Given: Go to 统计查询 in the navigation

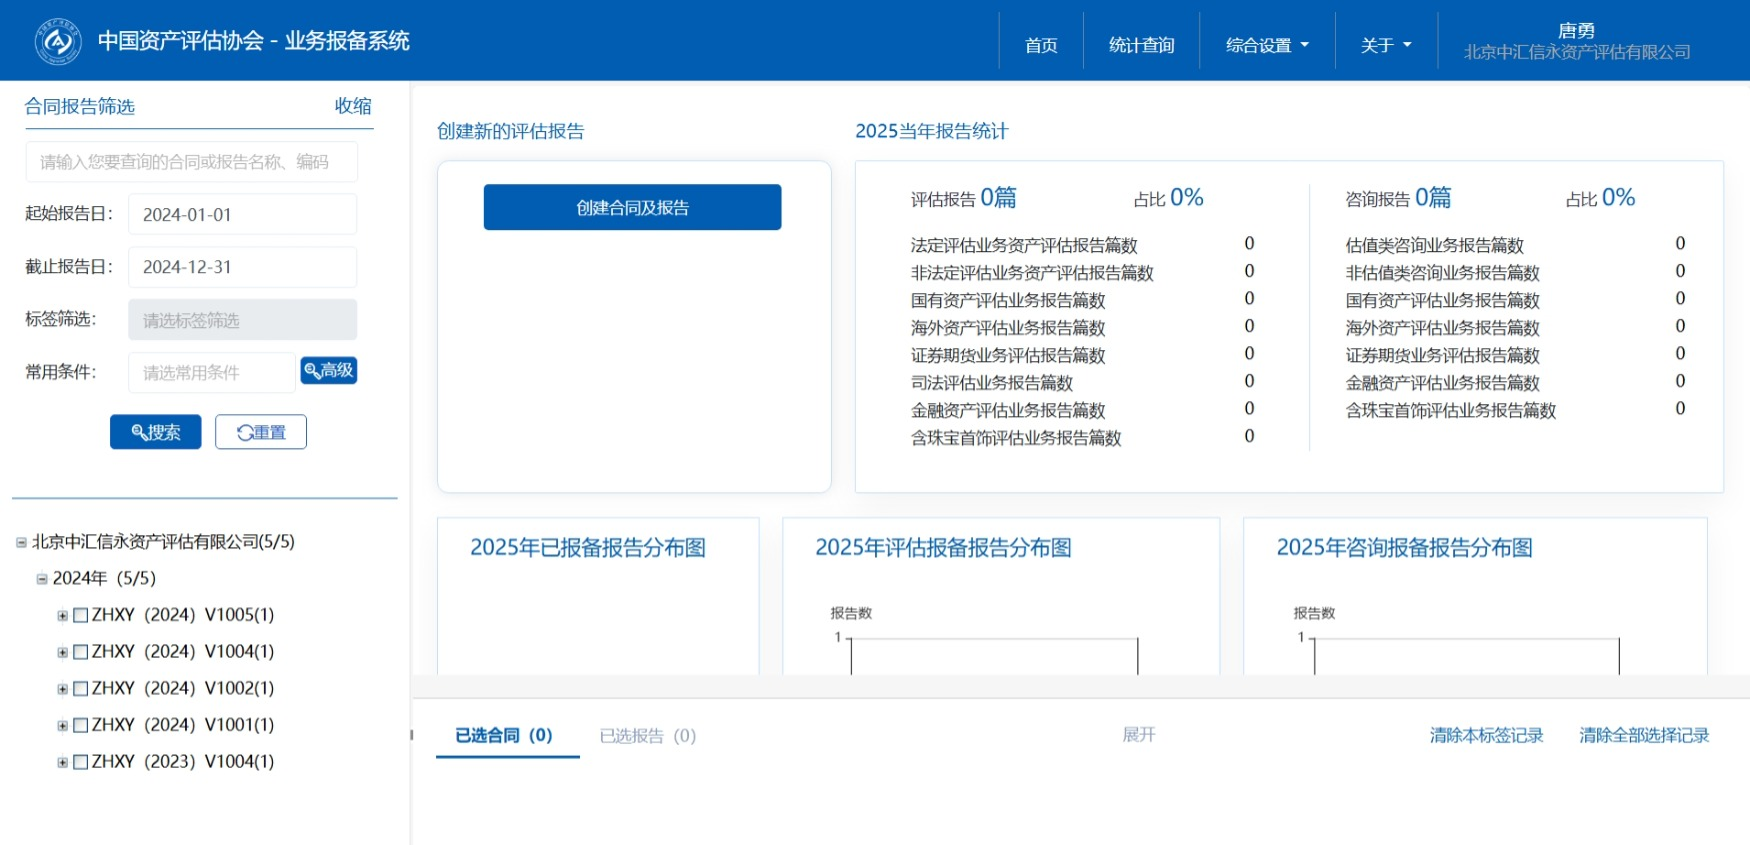Looking at the screenshot, I should (x=1141, y=45).
